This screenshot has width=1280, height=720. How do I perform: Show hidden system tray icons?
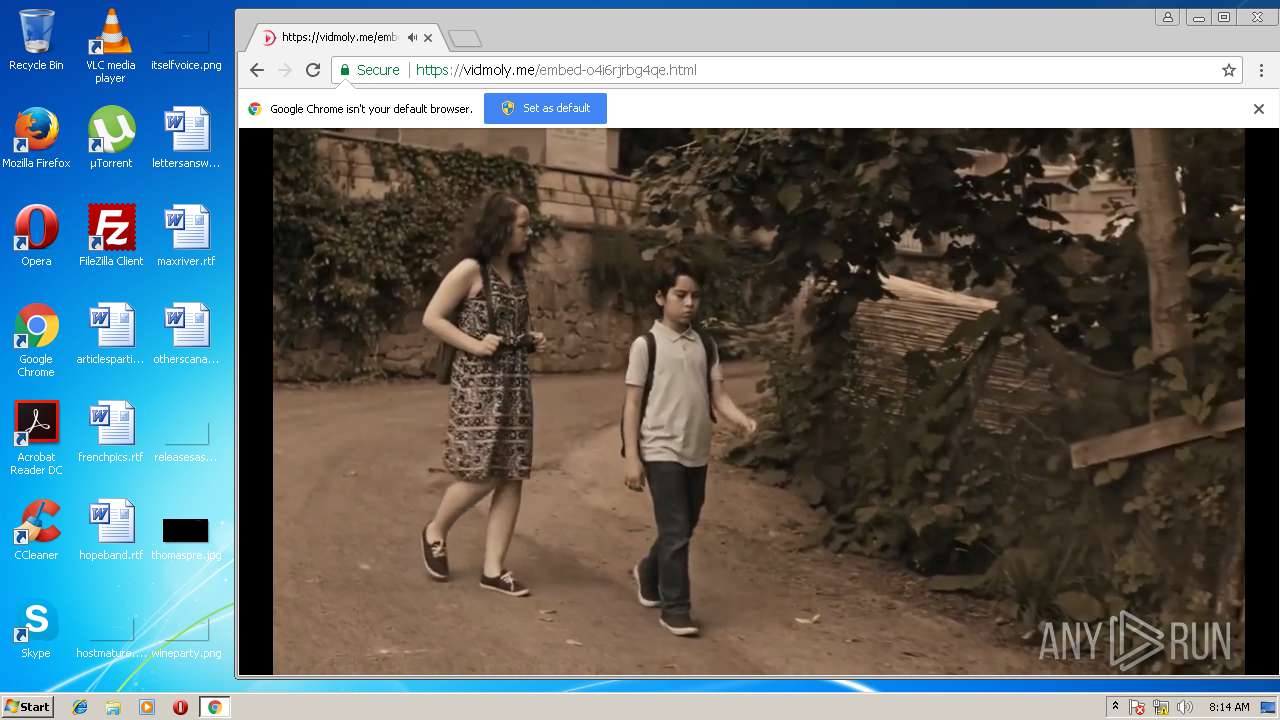pos(1115,707)
